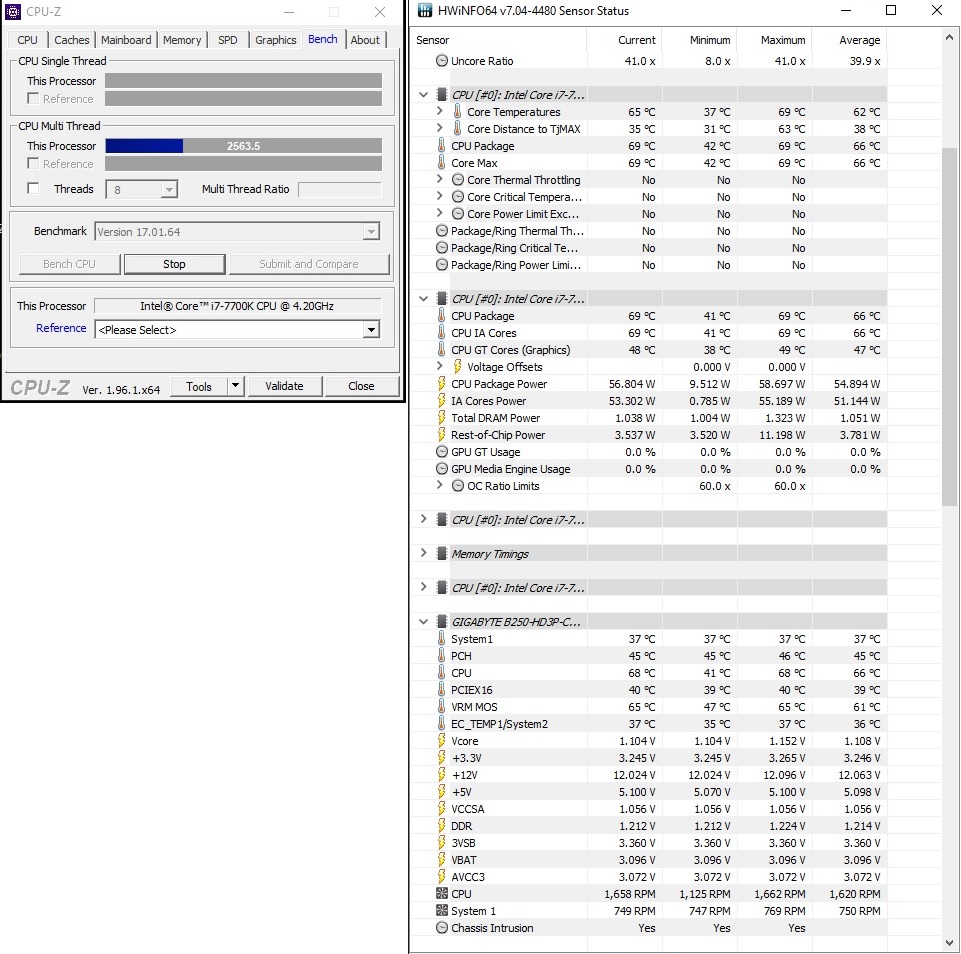961x954 pixels.
Task: Switch to the Memory tab
Action: point(182,40)
